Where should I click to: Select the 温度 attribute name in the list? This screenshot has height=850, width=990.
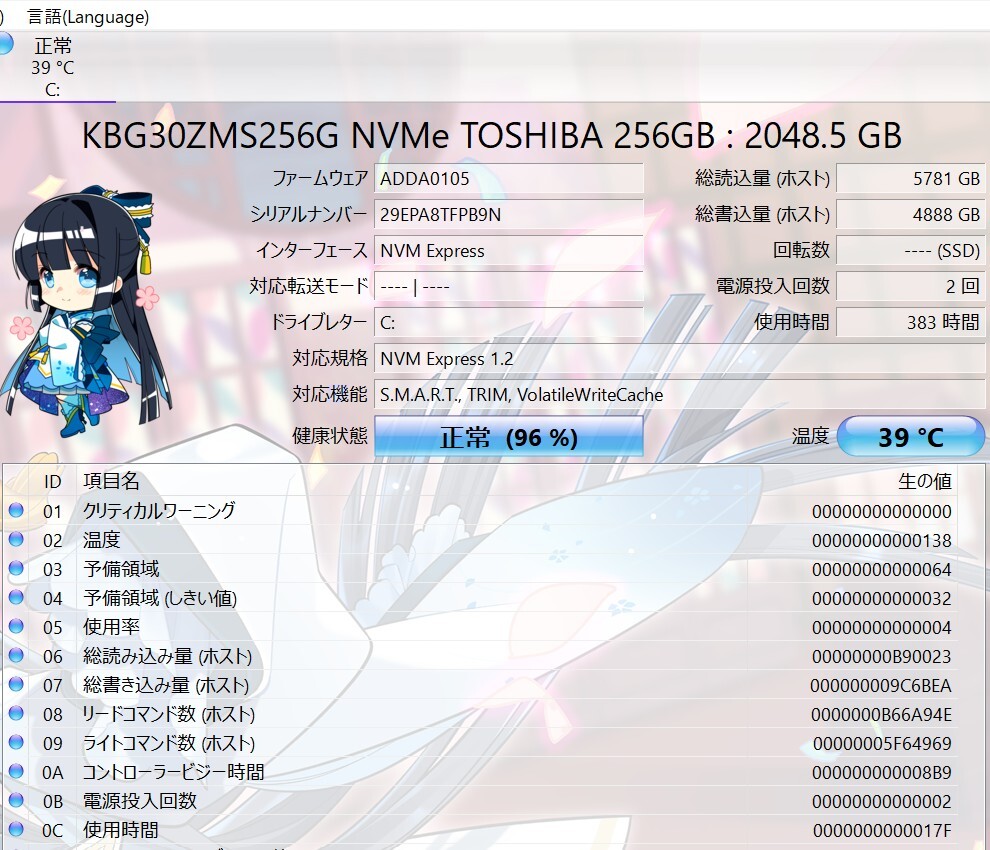click(x=102, y=540)
